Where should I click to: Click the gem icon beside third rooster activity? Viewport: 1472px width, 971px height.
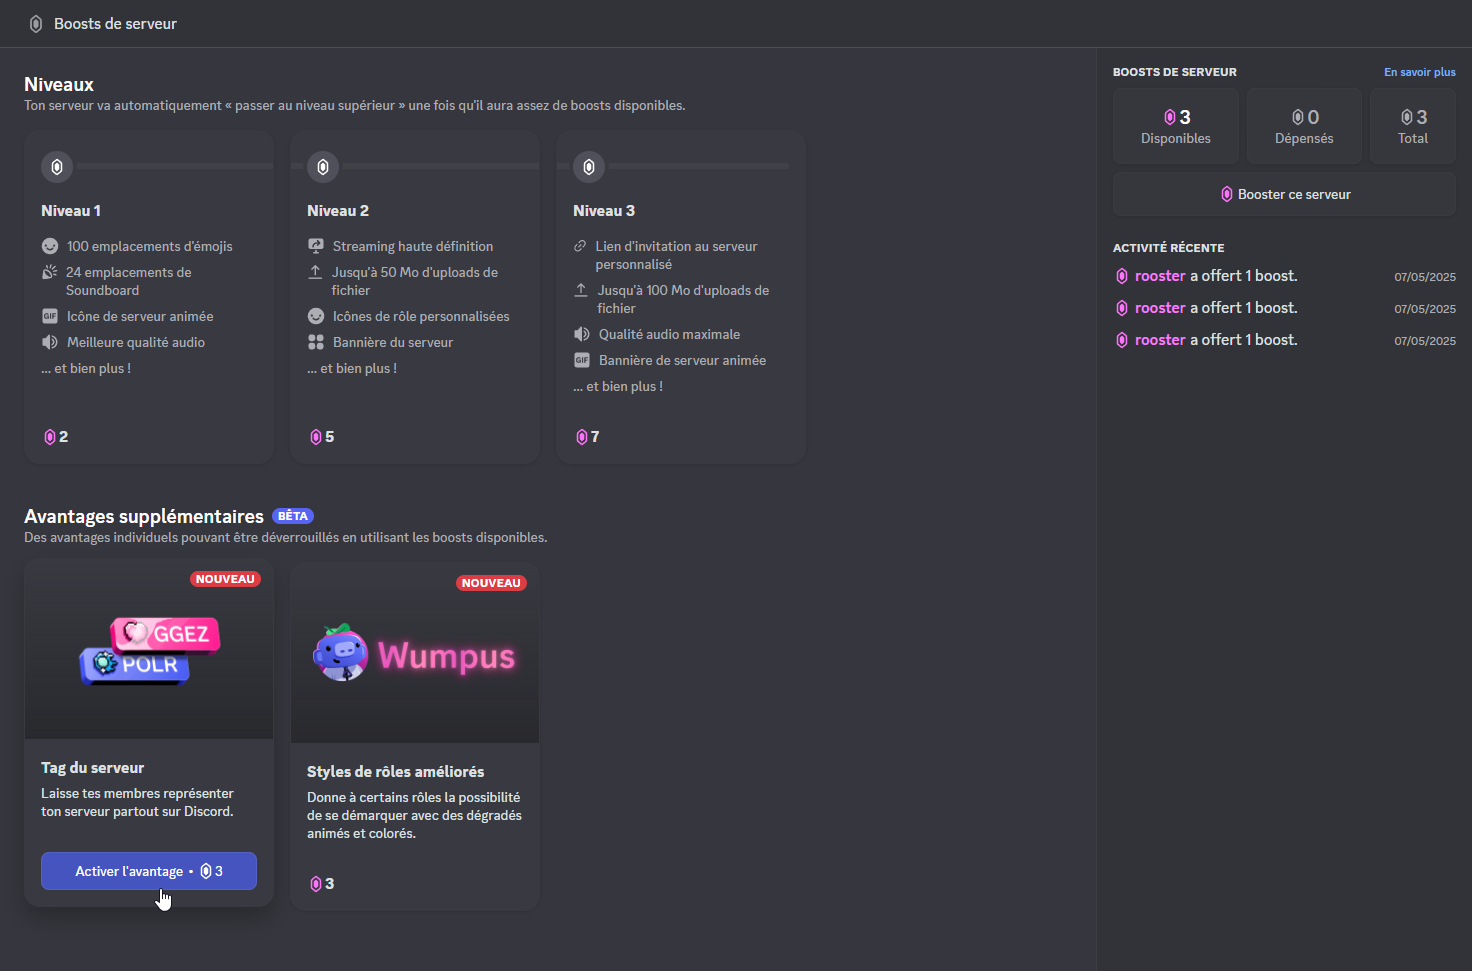[1122, 340]
